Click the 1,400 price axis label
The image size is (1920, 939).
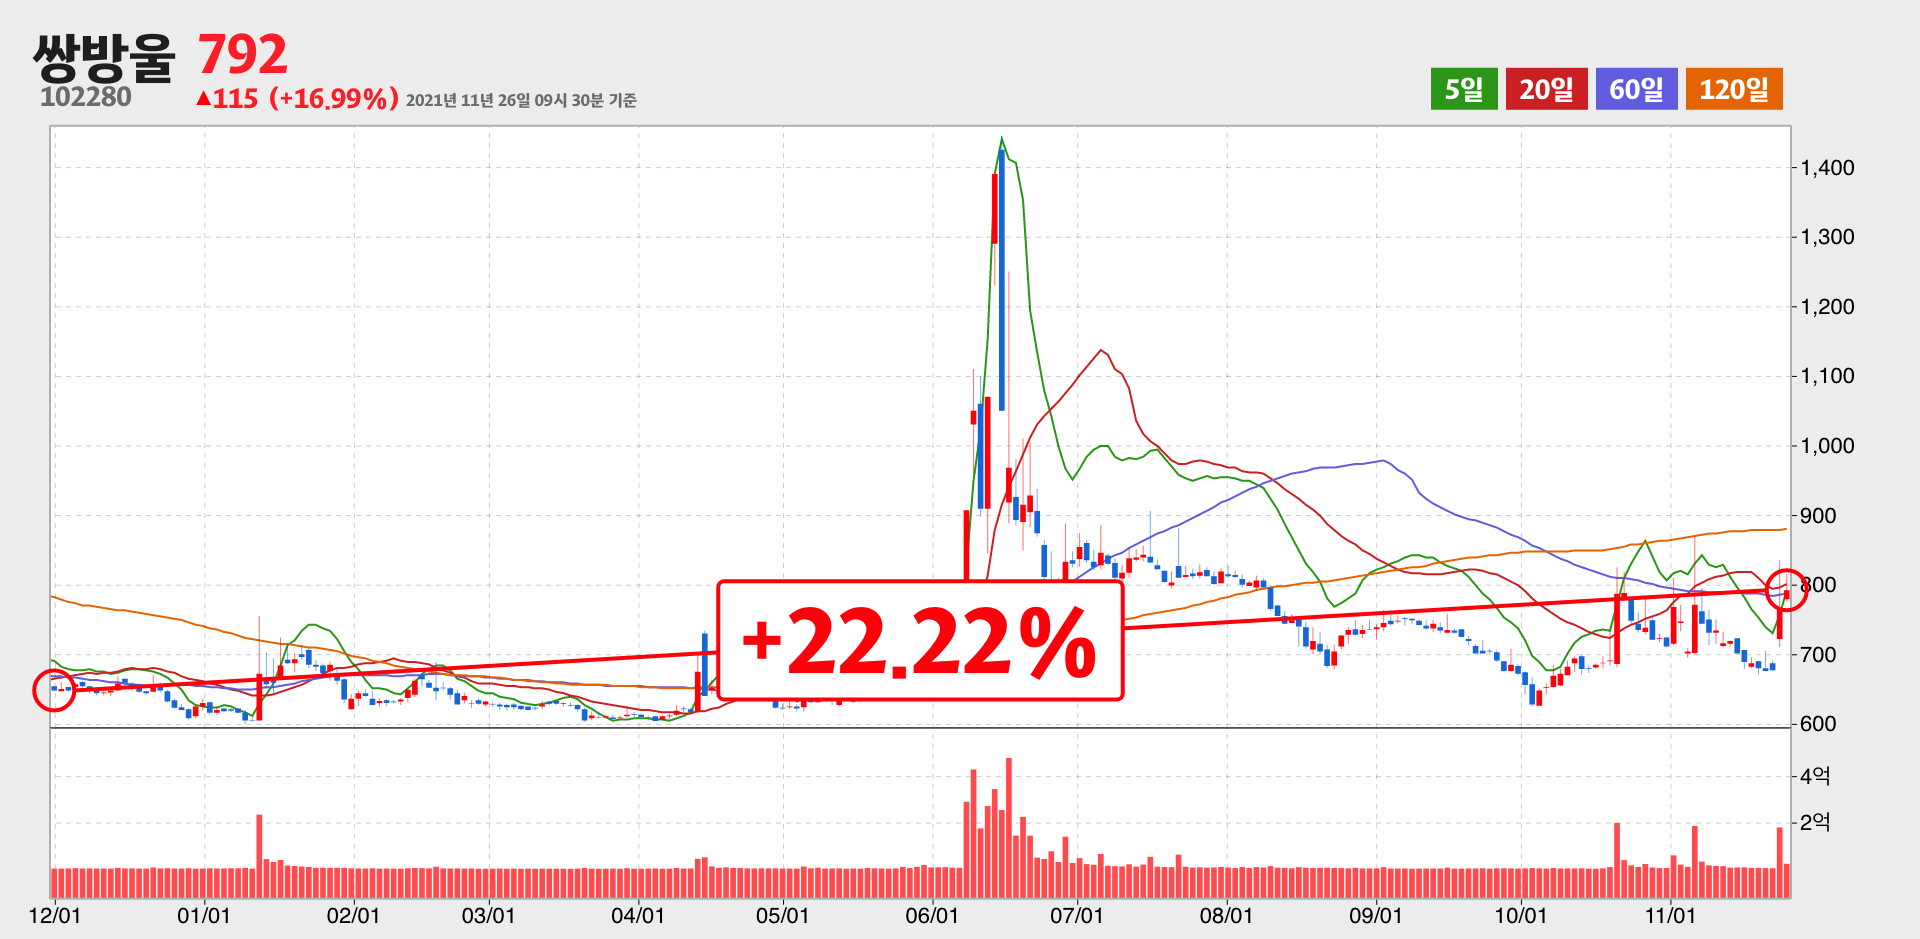pyautogui.click(x=1827, y=168)
